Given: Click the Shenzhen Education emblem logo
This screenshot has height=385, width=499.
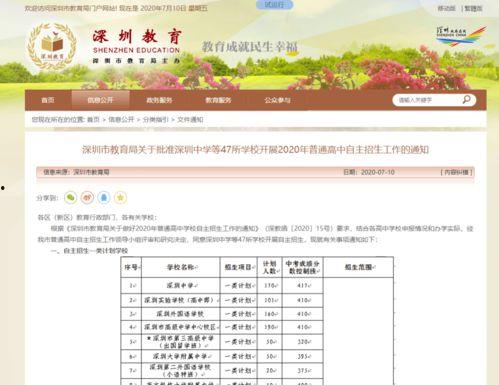Looking at the screenshot, I should tap(52, 46).
